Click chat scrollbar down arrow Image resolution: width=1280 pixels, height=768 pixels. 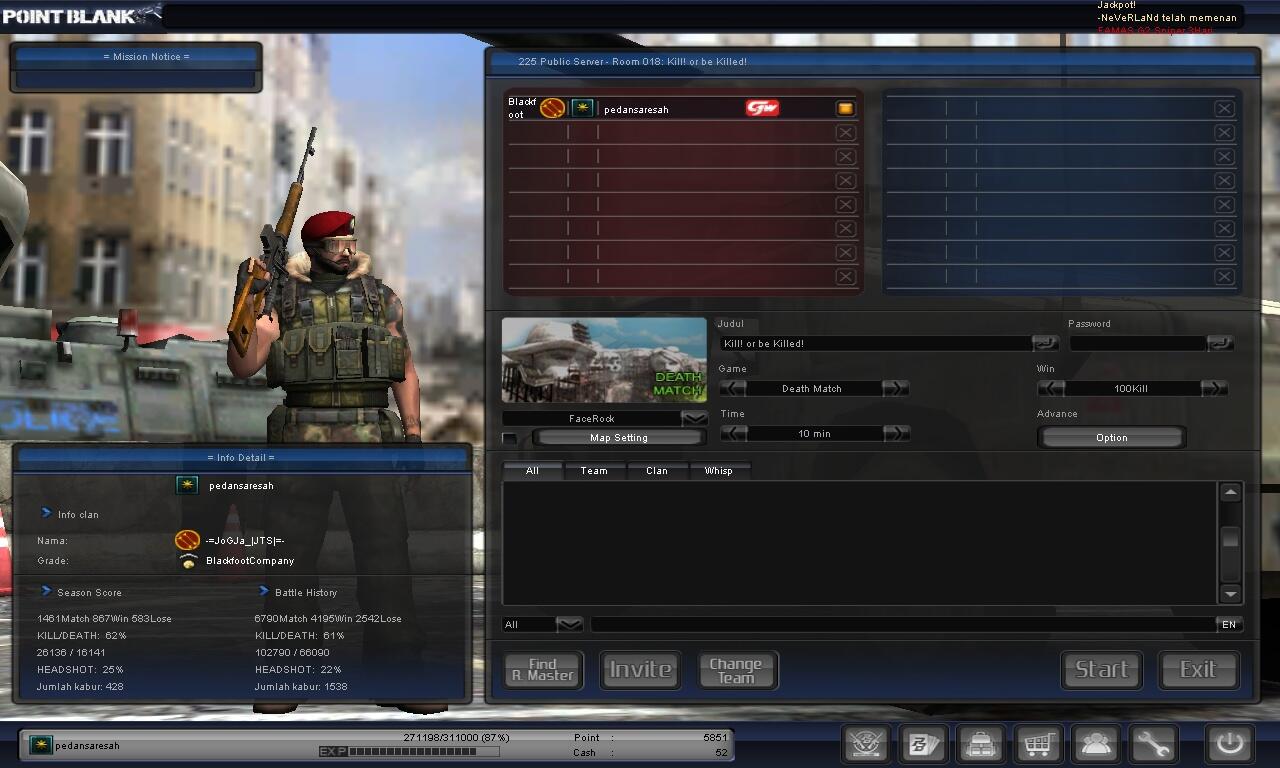pos(1230,593)
